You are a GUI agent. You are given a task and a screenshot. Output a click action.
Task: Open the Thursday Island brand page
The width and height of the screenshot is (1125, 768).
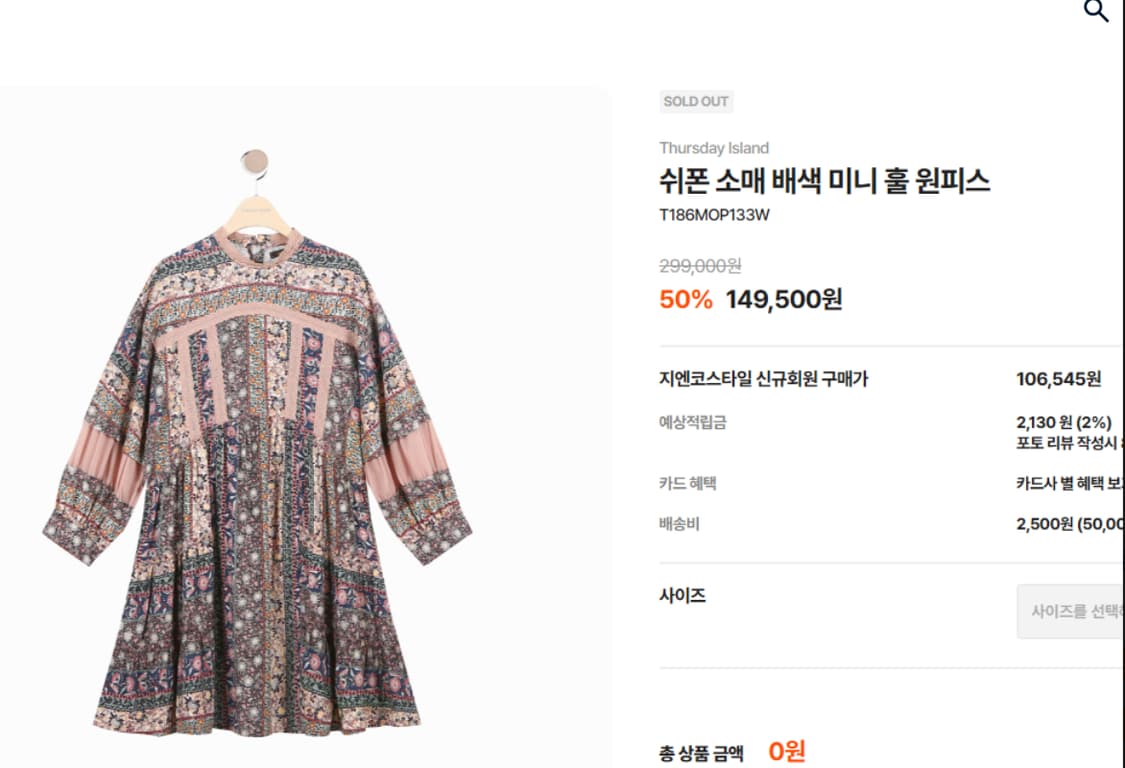tap(714, 147)
